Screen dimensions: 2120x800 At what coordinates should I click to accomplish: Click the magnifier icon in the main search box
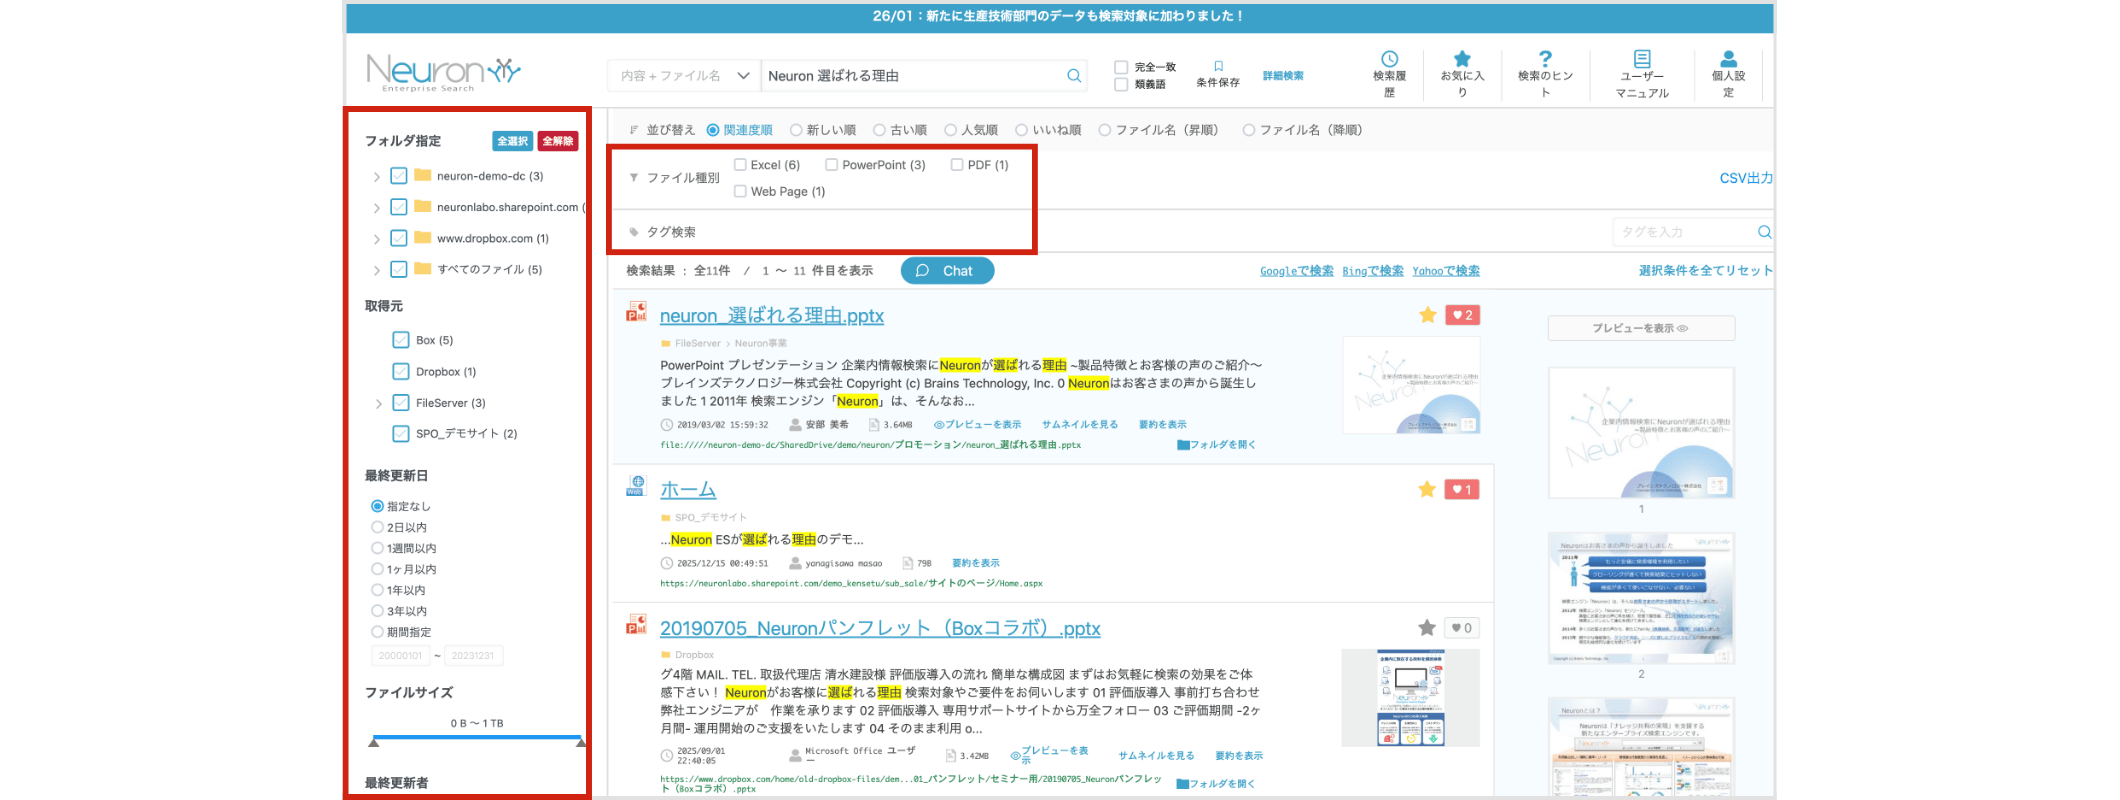point(1074,76)
